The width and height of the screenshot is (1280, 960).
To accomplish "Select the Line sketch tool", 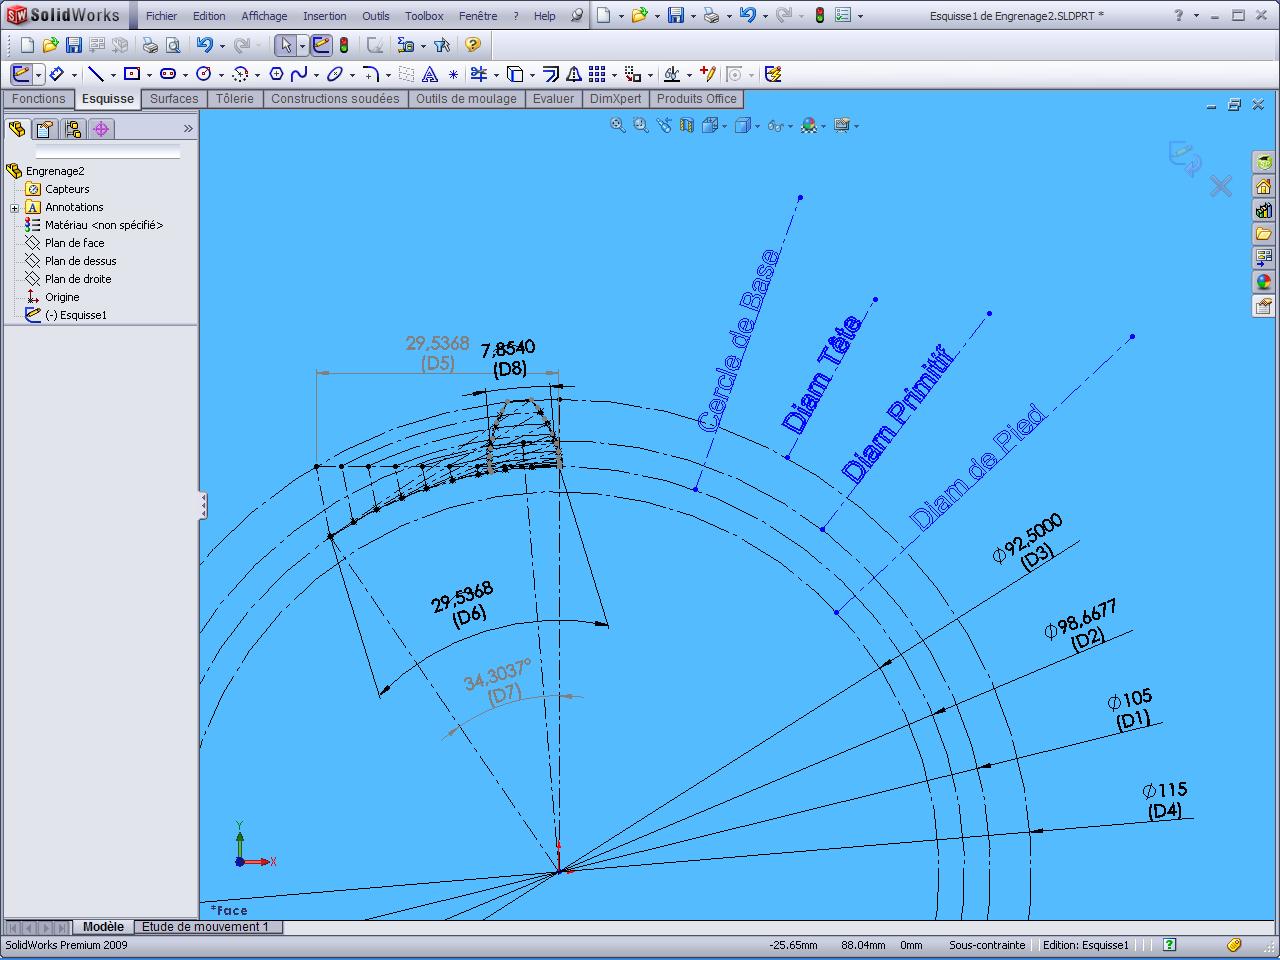I will (95, 74).
